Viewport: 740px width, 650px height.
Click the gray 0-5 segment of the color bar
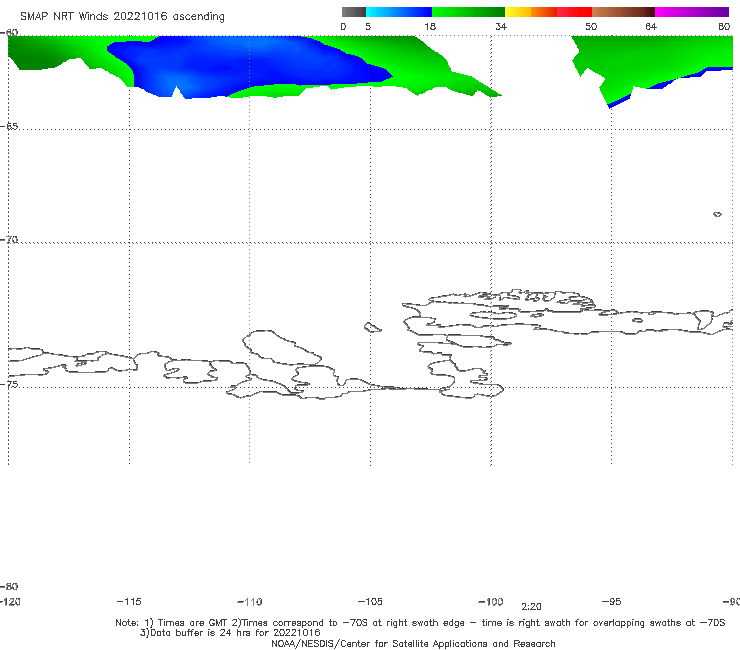[x=354, y=12]
